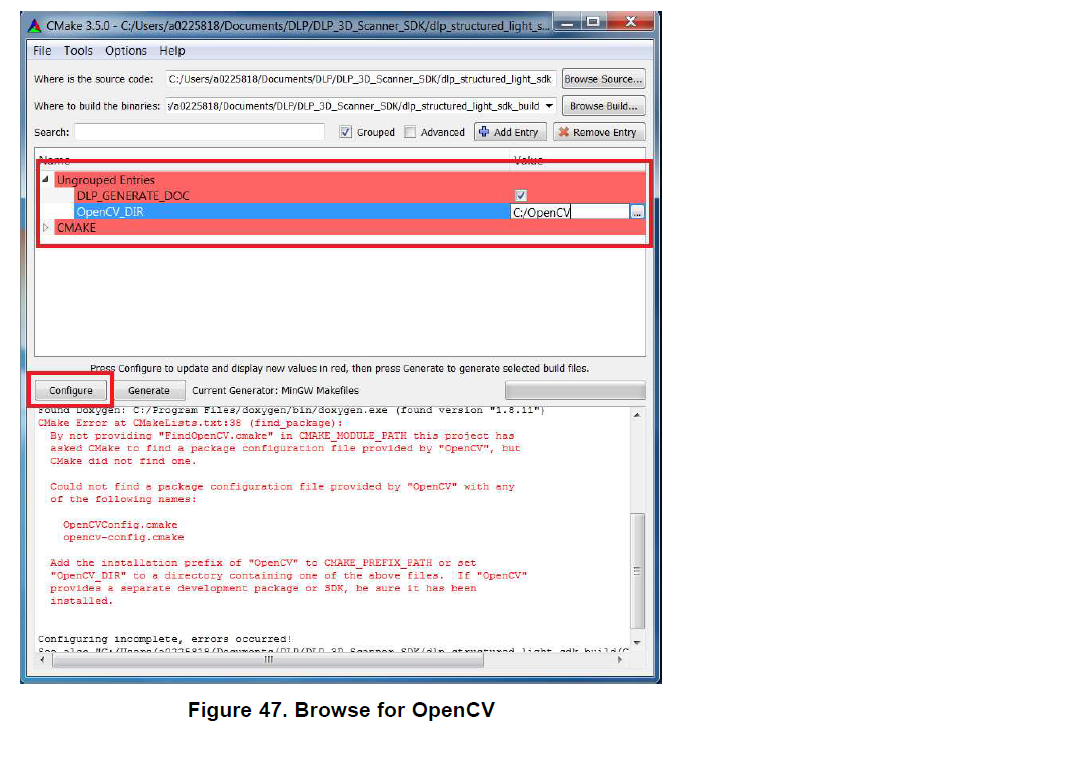Toggle the Grouped checkbox
The image size is (1074, 761).
(346, 132)
